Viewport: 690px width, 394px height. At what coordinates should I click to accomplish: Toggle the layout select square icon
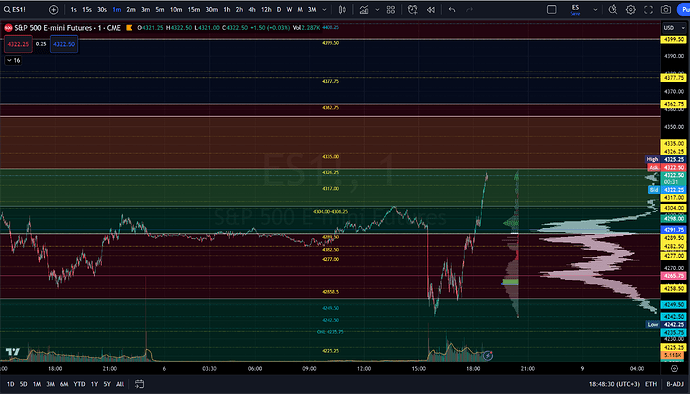point(551,10)
